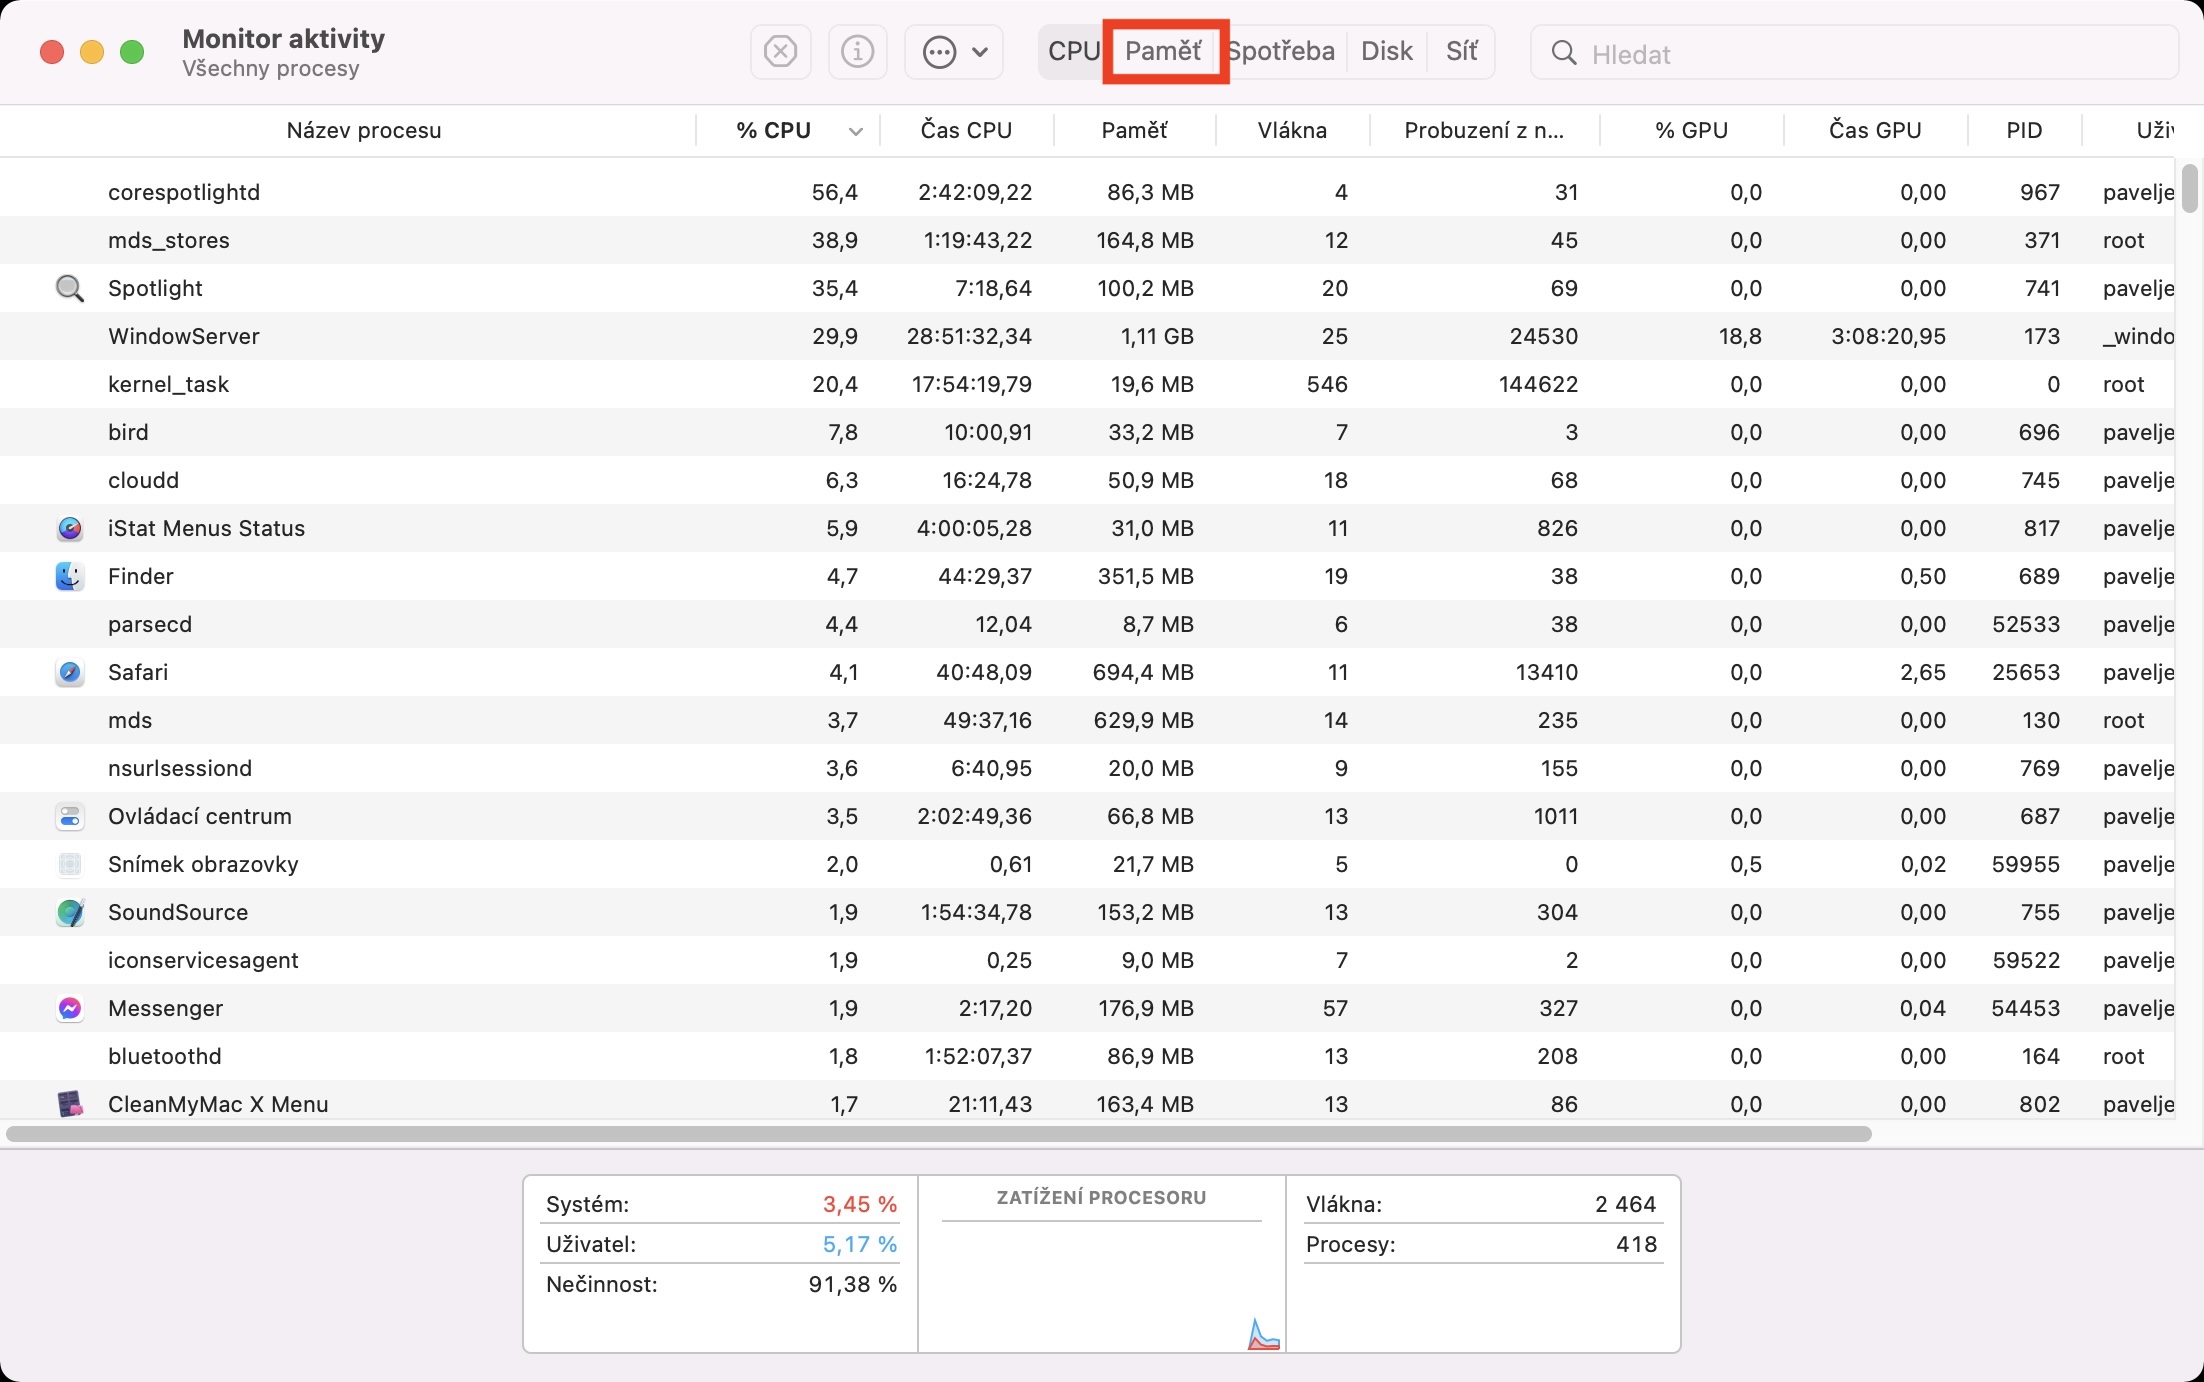Click the Spotlight magnifier process icon
Viewport: 2204px width, 1382px height.
coord(69,288)
